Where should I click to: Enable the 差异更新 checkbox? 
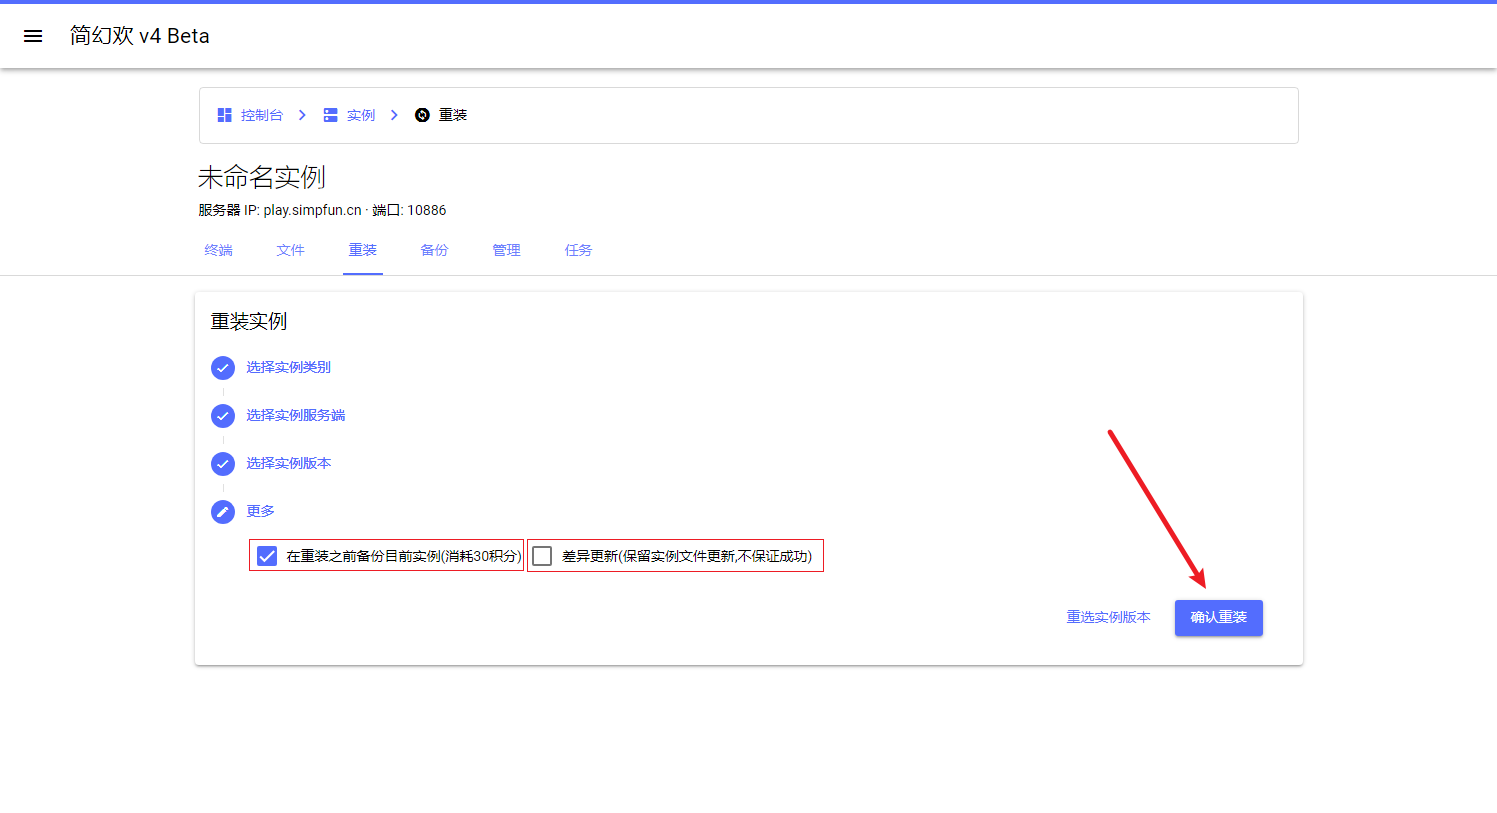pyautogui.click(x=542, y=556)
